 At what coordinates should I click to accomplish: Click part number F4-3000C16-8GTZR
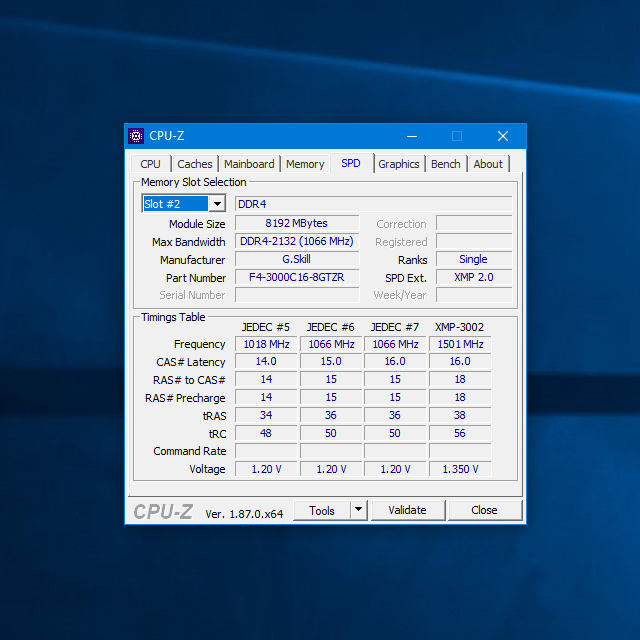pos(297,277)
